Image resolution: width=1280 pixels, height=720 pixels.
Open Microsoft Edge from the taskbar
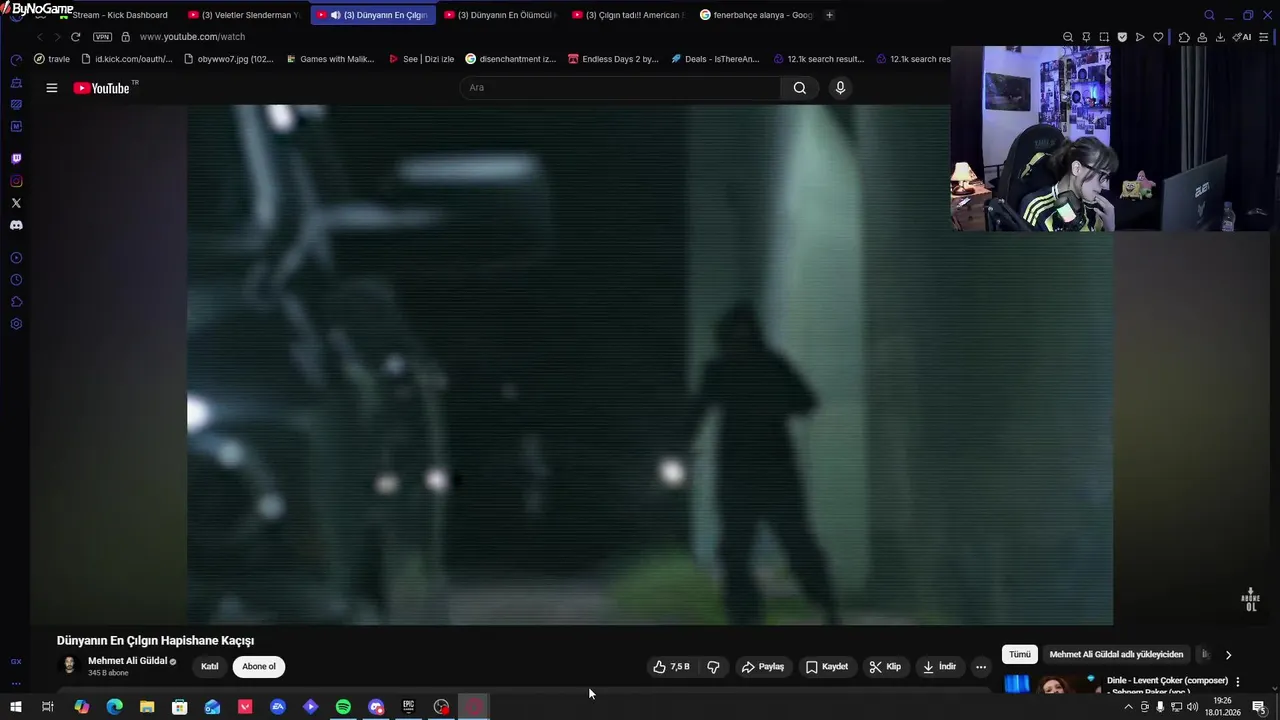(115, 707)
